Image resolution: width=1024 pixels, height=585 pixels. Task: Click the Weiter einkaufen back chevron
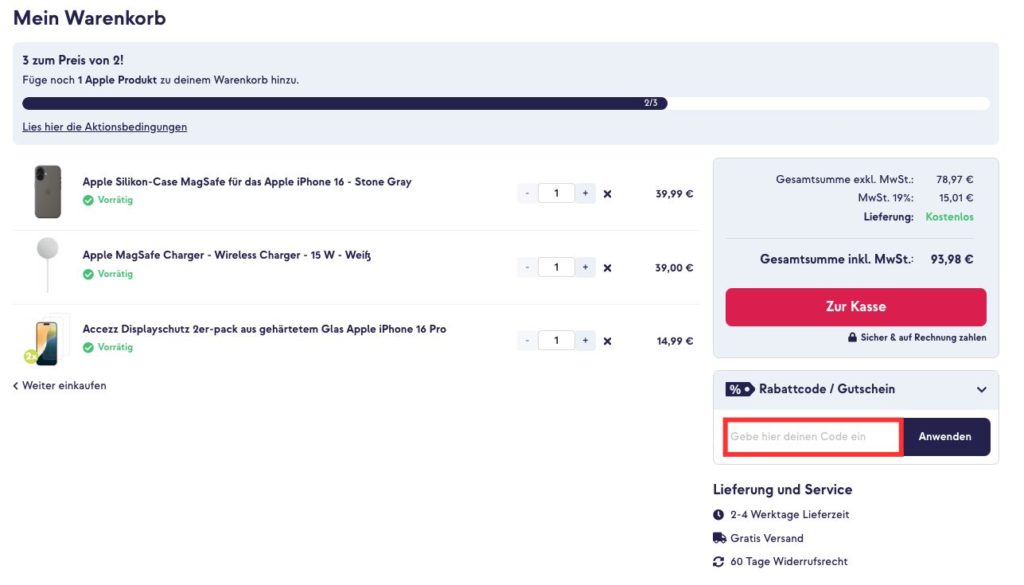[x=16, y=386]
